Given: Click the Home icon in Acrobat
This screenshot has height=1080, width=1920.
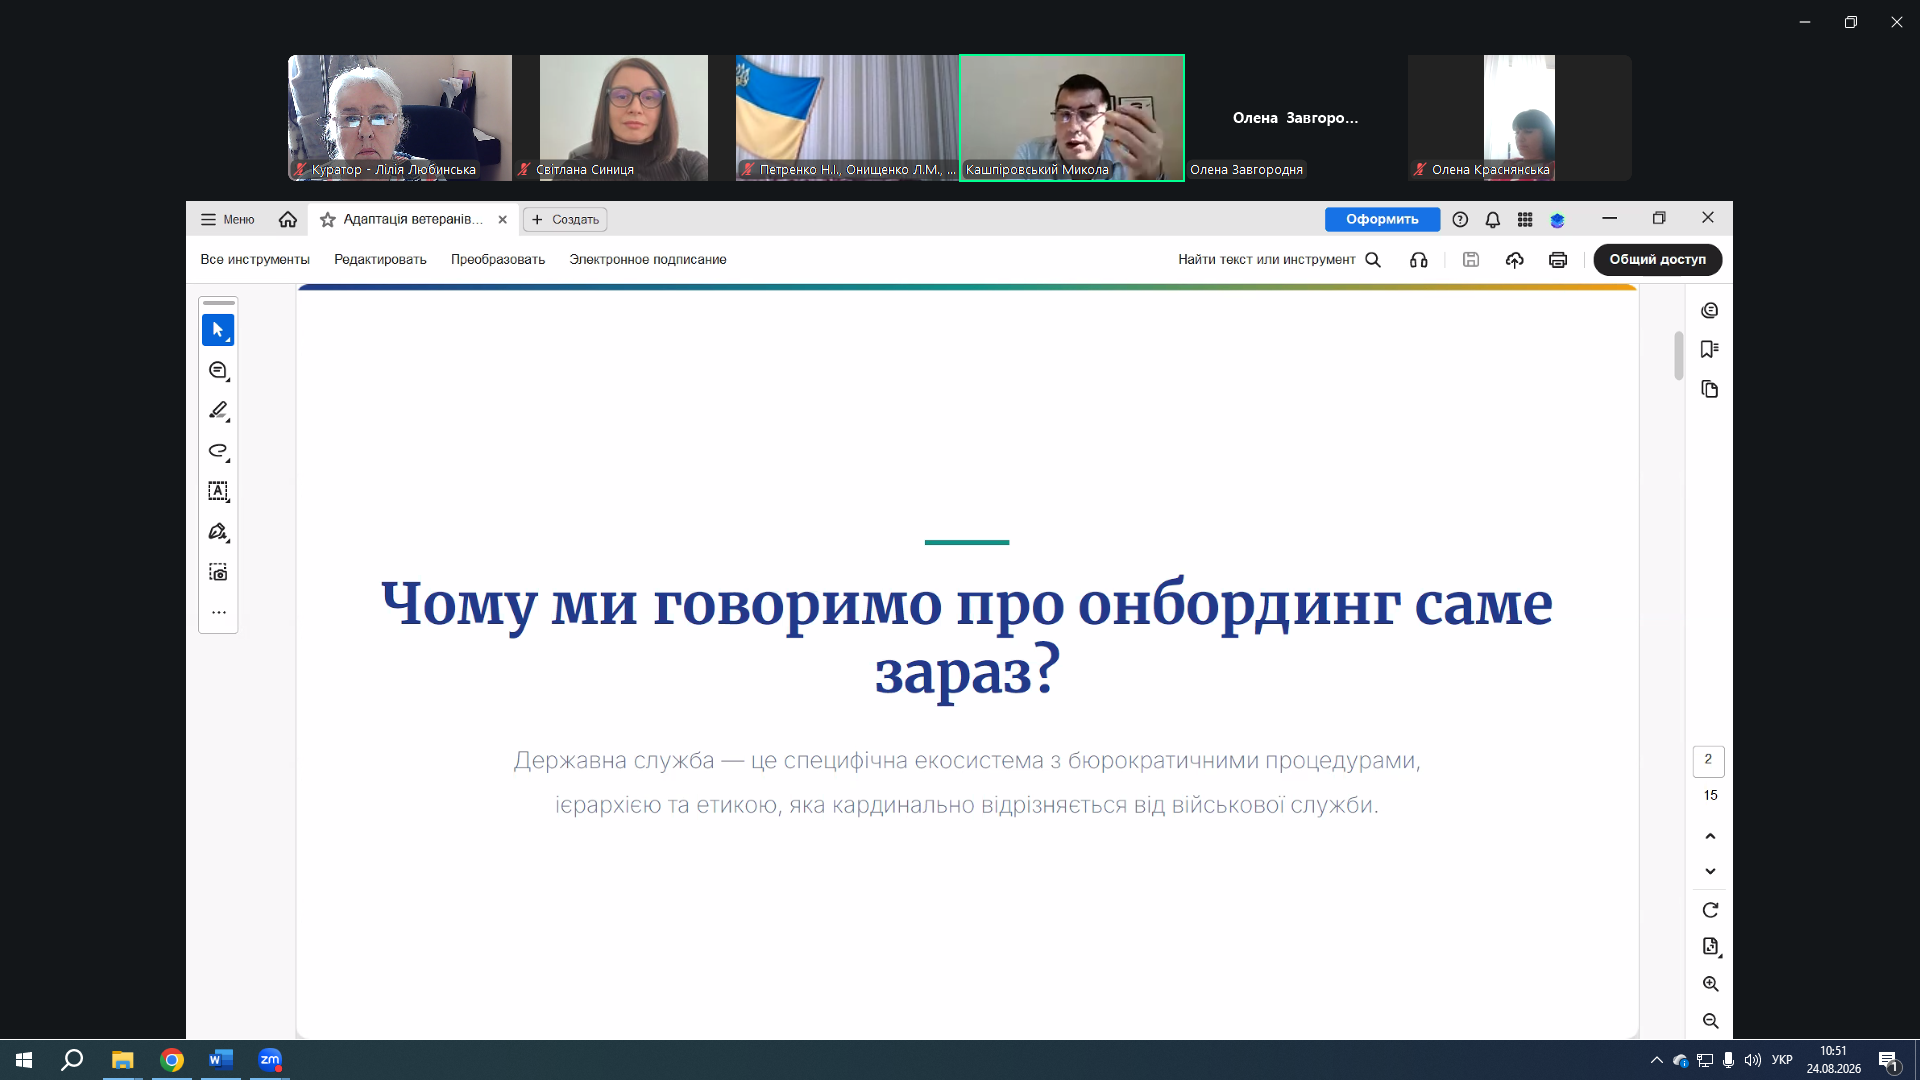Looking at the screenshot, I should (x=288, y=219).
